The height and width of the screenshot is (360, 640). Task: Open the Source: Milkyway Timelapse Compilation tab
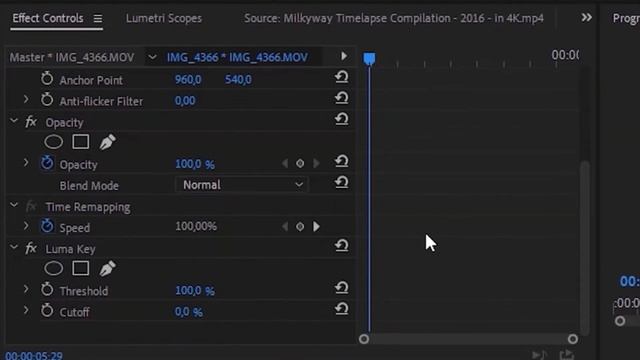(394, 18)
